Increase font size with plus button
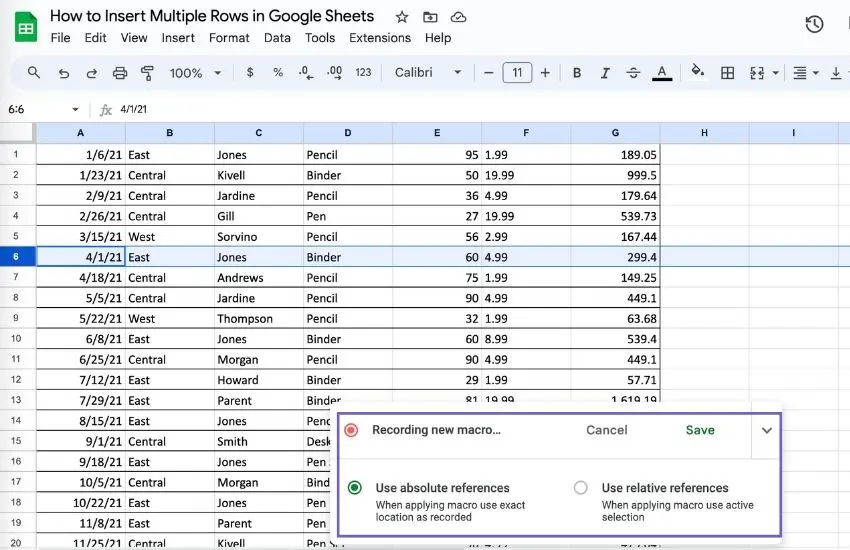 point(545,73)
